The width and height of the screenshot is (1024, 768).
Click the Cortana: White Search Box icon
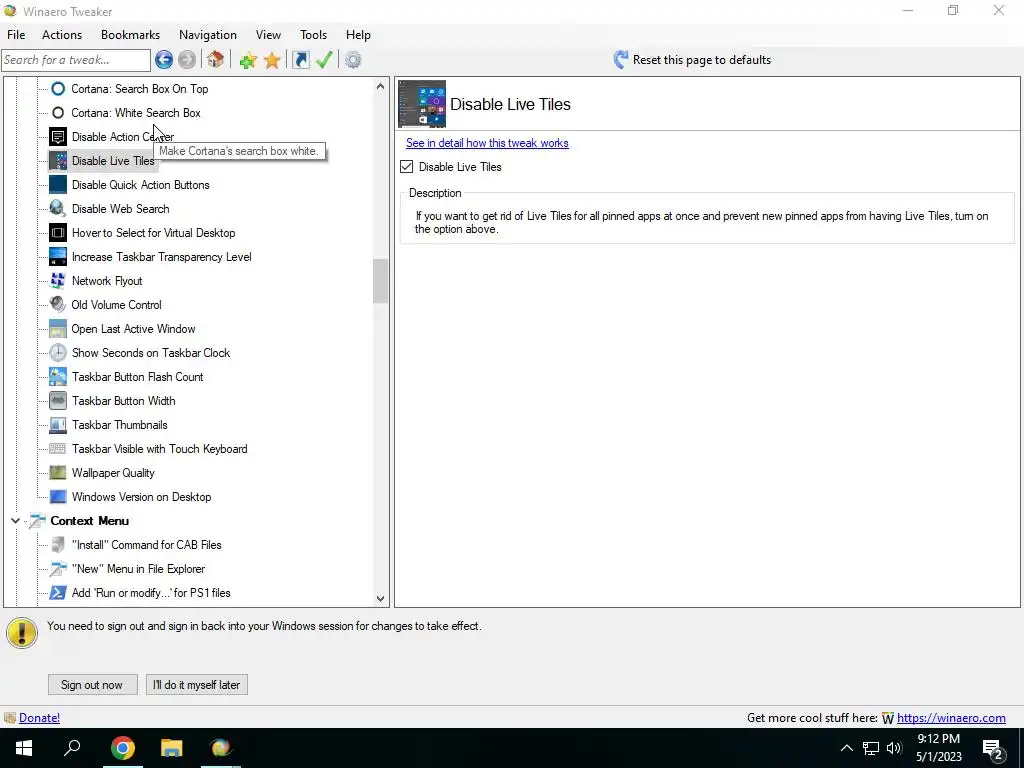(x=58, y=113)
